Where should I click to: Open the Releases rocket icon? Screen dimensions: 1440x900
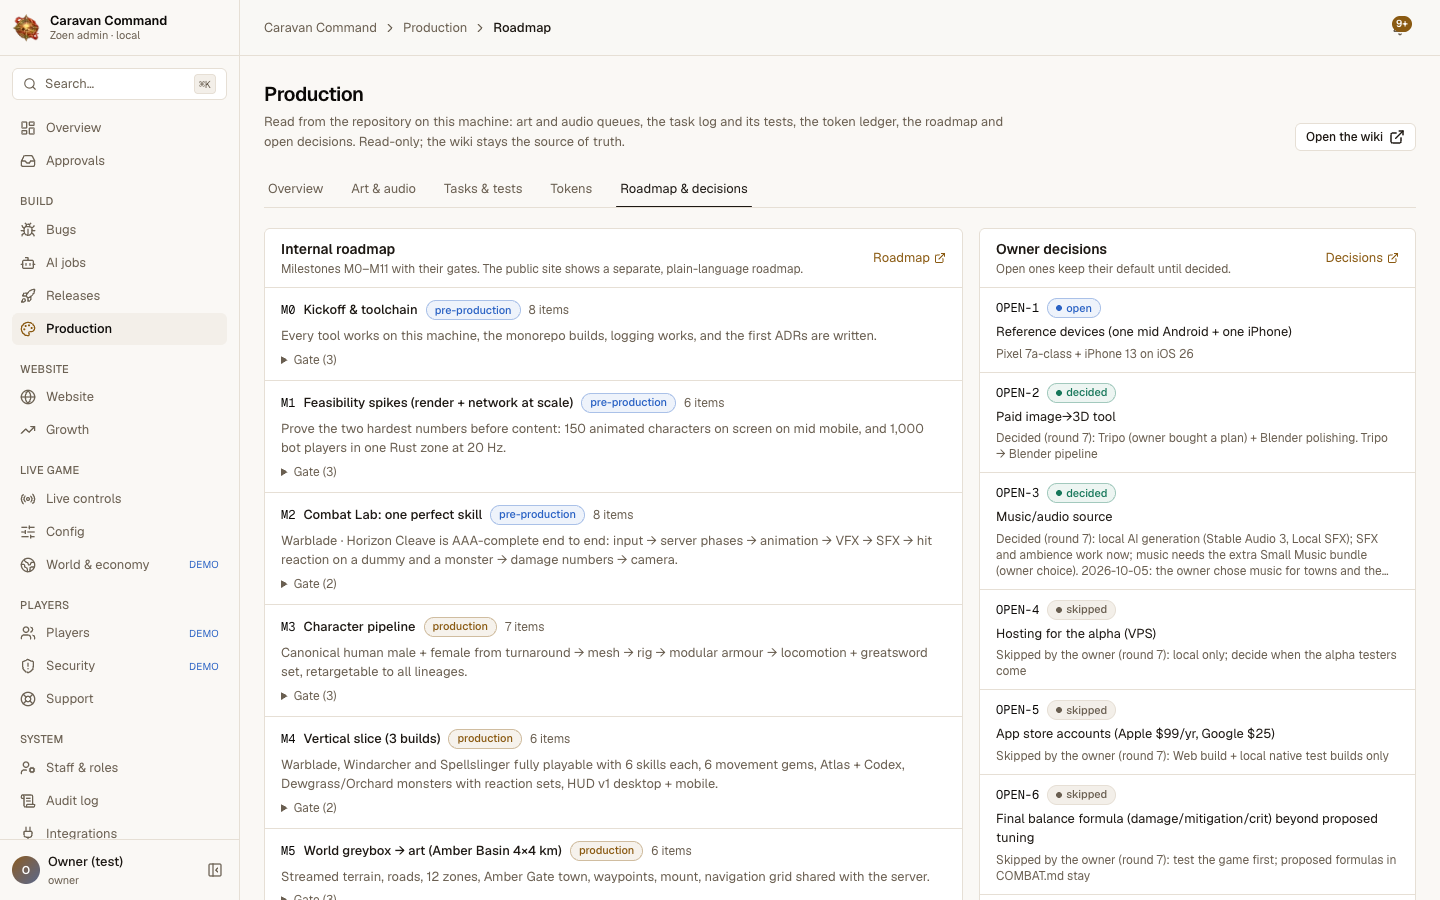click(x=28, y=296)
